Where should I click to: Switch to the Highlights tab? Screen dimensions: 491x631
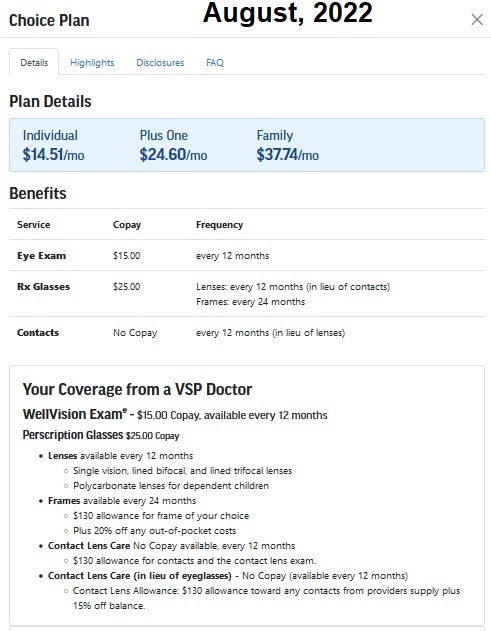[92, 63]
